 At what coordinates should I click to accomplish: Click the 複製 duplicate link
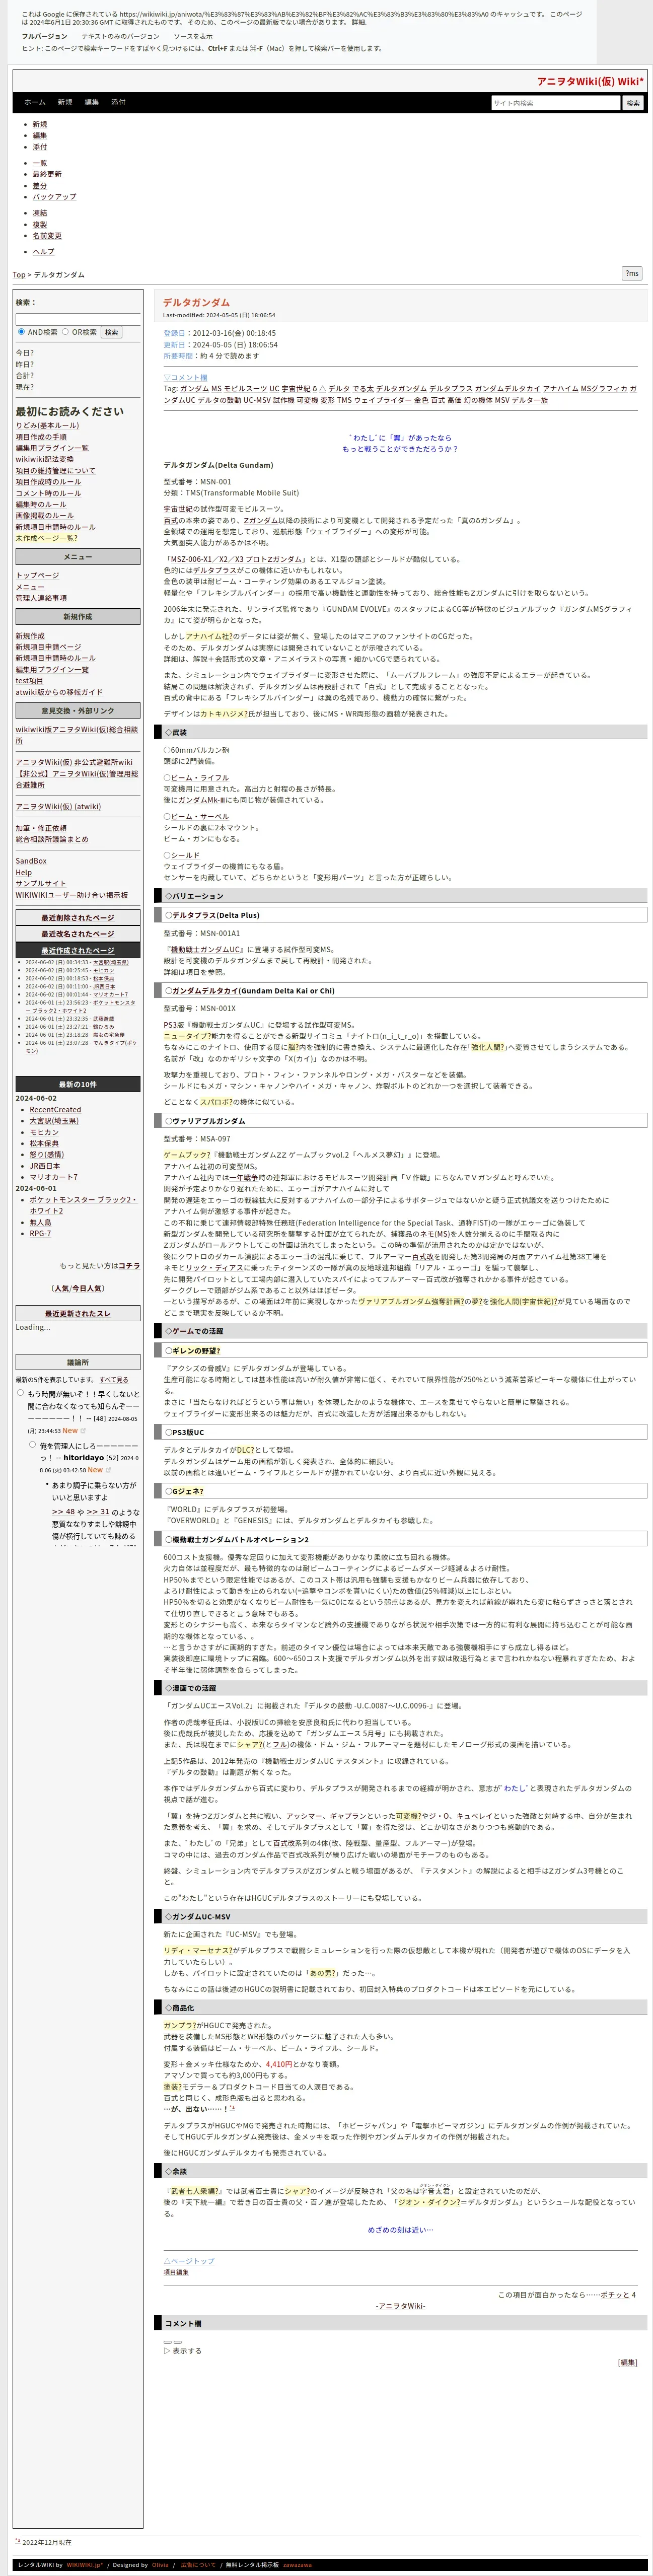[39, 224]
